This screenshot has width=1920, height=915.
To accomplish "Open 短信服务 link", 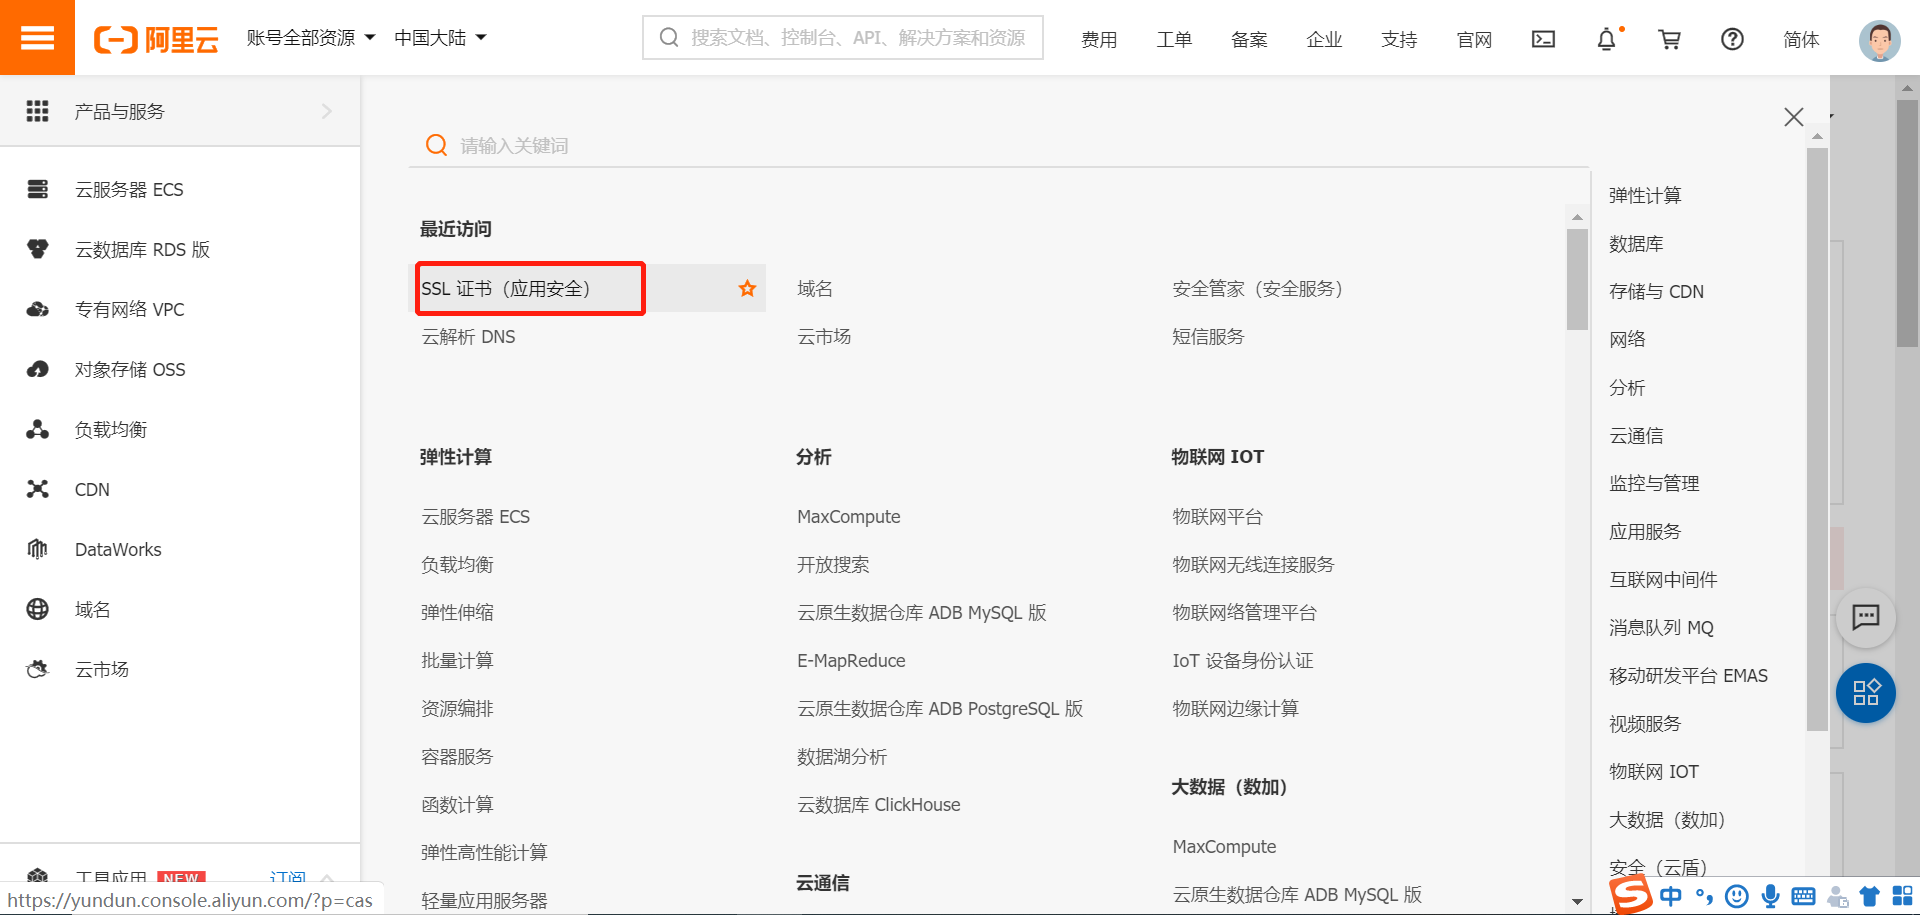I will pyautogui.click(x=1208, y=337).
